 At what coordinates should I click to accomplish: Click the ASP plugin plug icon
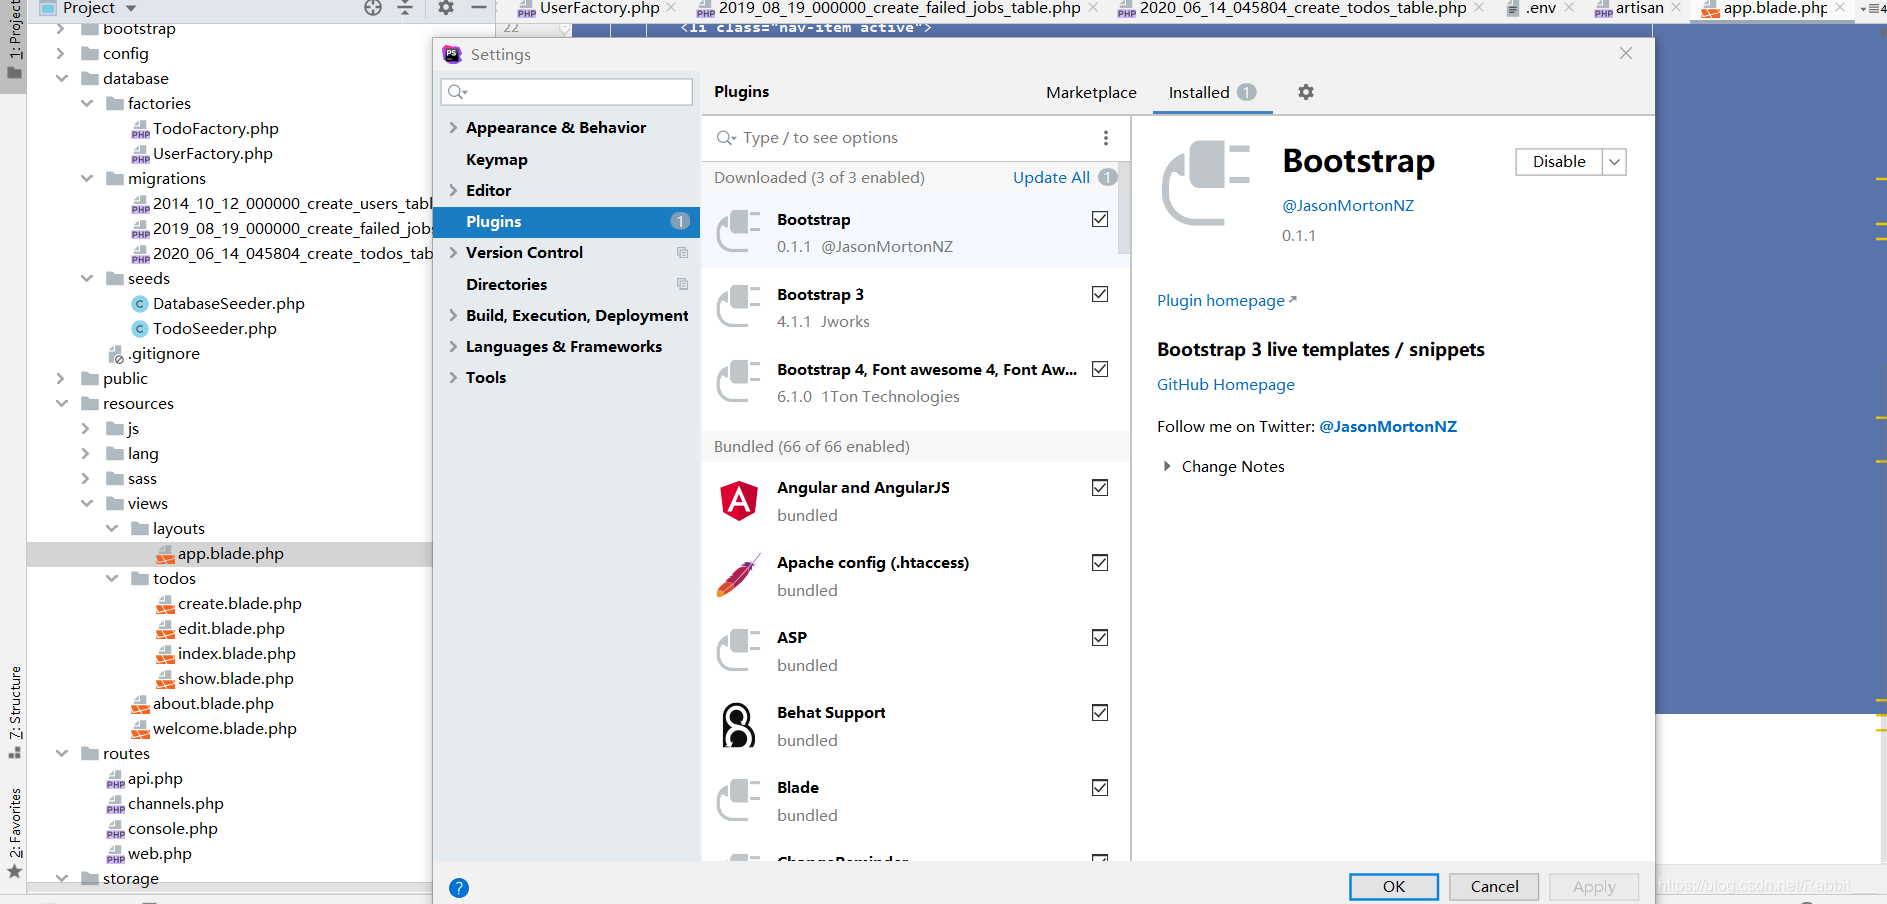[x=739, y=651]
